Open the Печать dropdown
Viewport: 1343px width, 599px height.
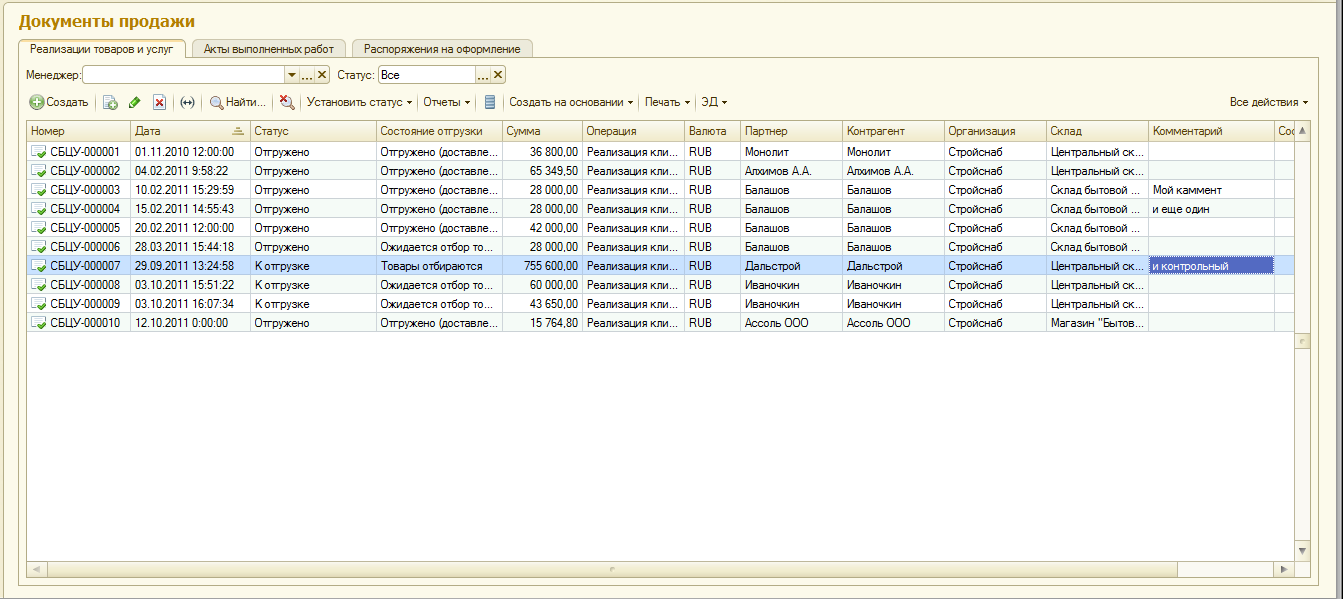[x=667, y=102]
